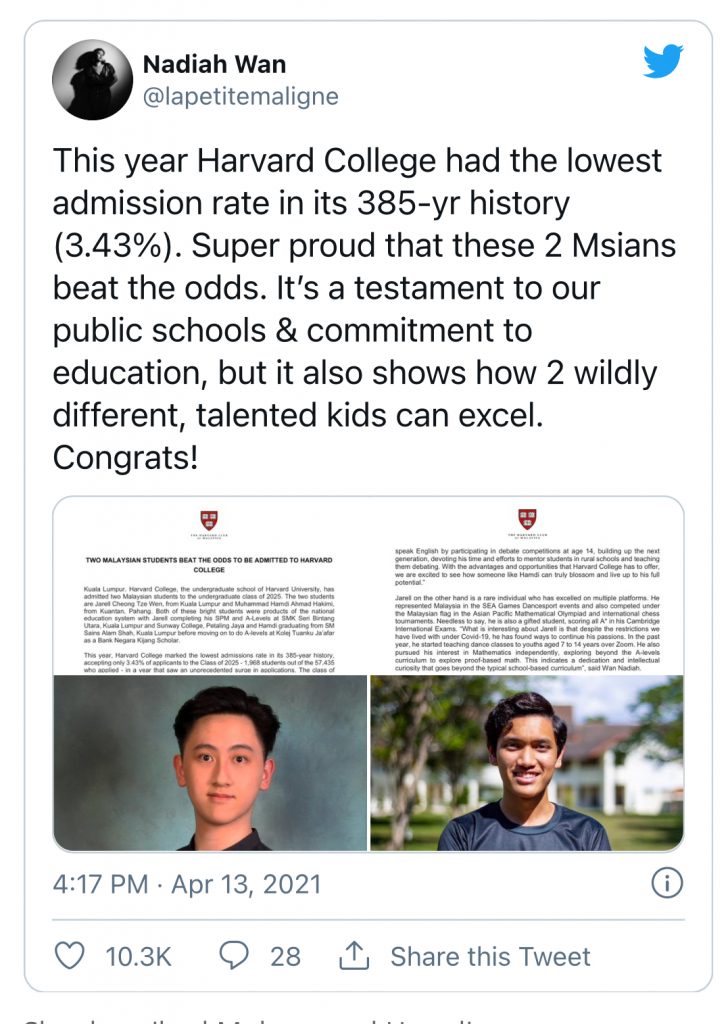
Task: Select the Share this Tweet link
Action: pyautogui.click(x=490, y=956)
